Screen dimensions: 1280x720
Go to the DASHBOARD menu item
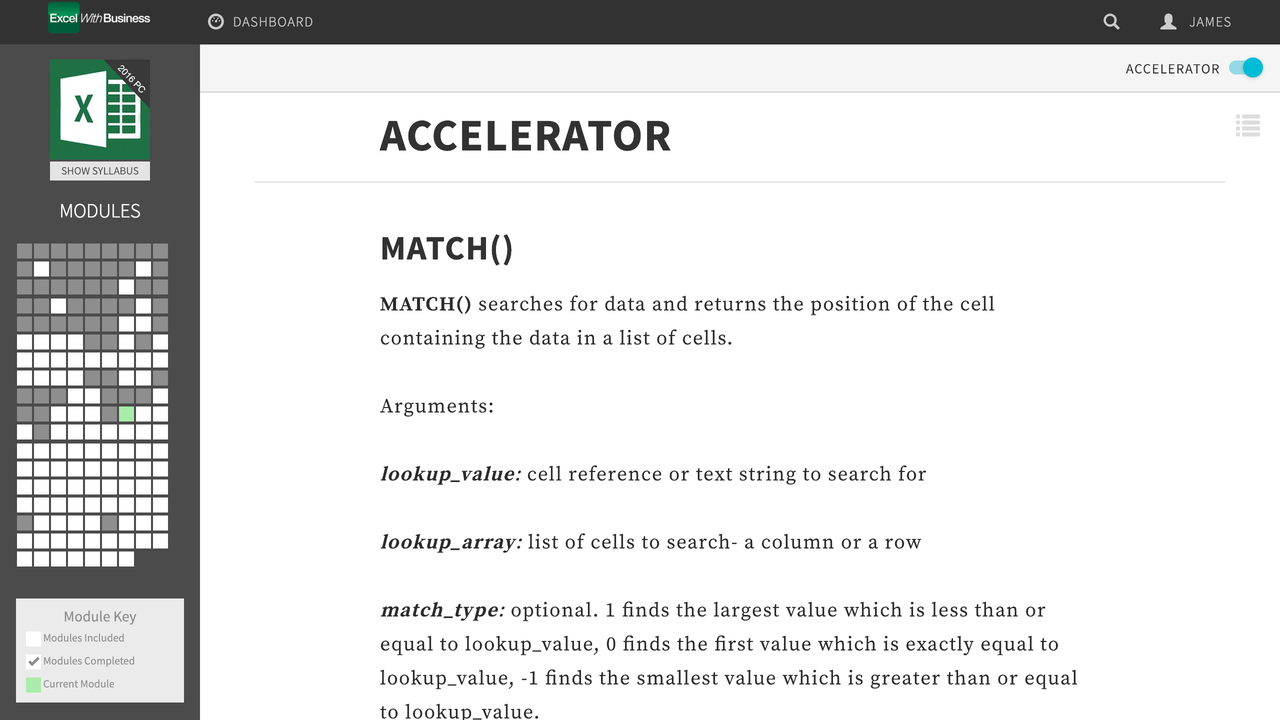click(x=272, y=21)
